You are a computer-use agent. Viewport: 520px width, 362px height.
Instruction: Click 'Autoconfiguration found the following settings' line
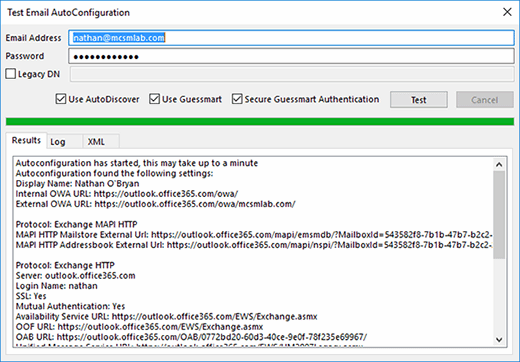coord(114,173)
